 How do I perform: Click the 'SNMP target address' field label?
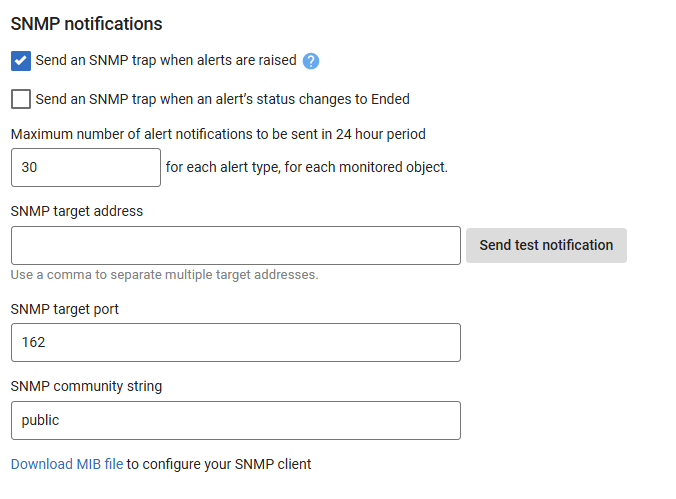(77, 211)
